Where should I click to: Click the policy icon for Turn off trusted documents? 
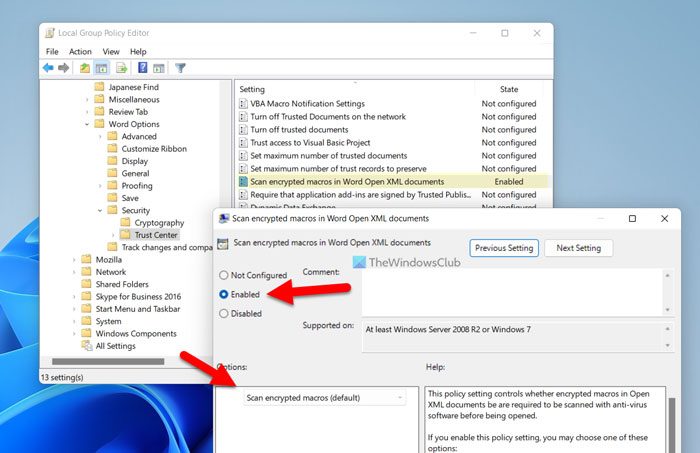(243, 129)
